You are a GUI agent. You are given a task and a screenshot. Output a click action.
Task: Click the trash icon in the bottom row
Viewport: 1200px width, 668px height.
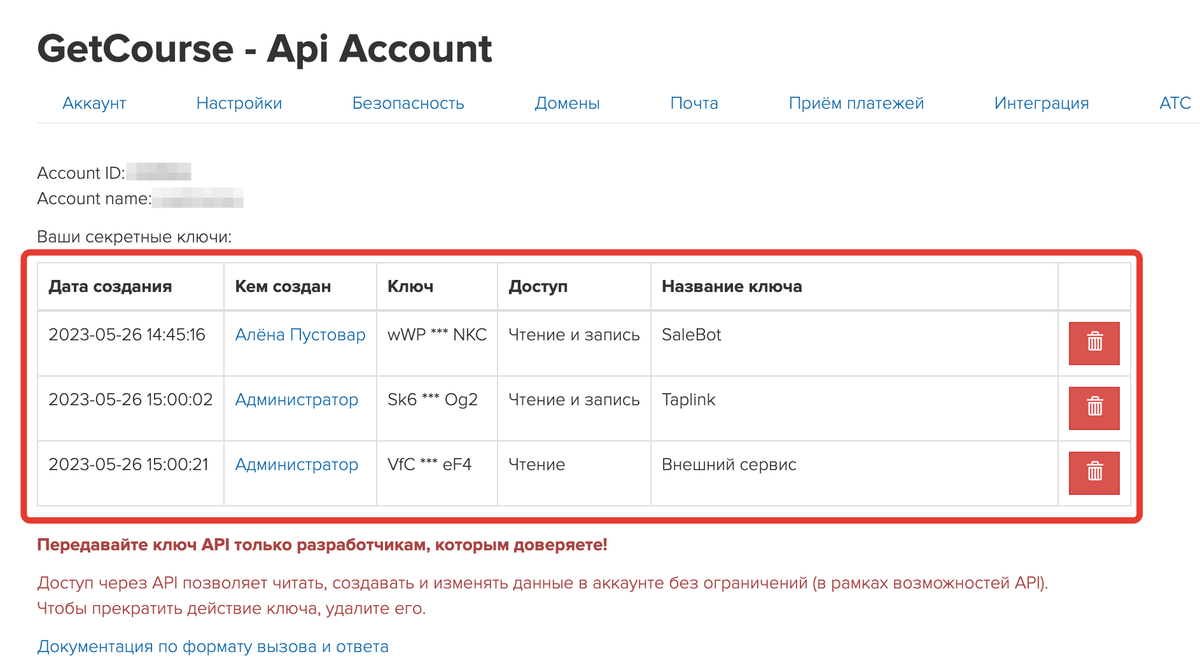pos(1094,472)
